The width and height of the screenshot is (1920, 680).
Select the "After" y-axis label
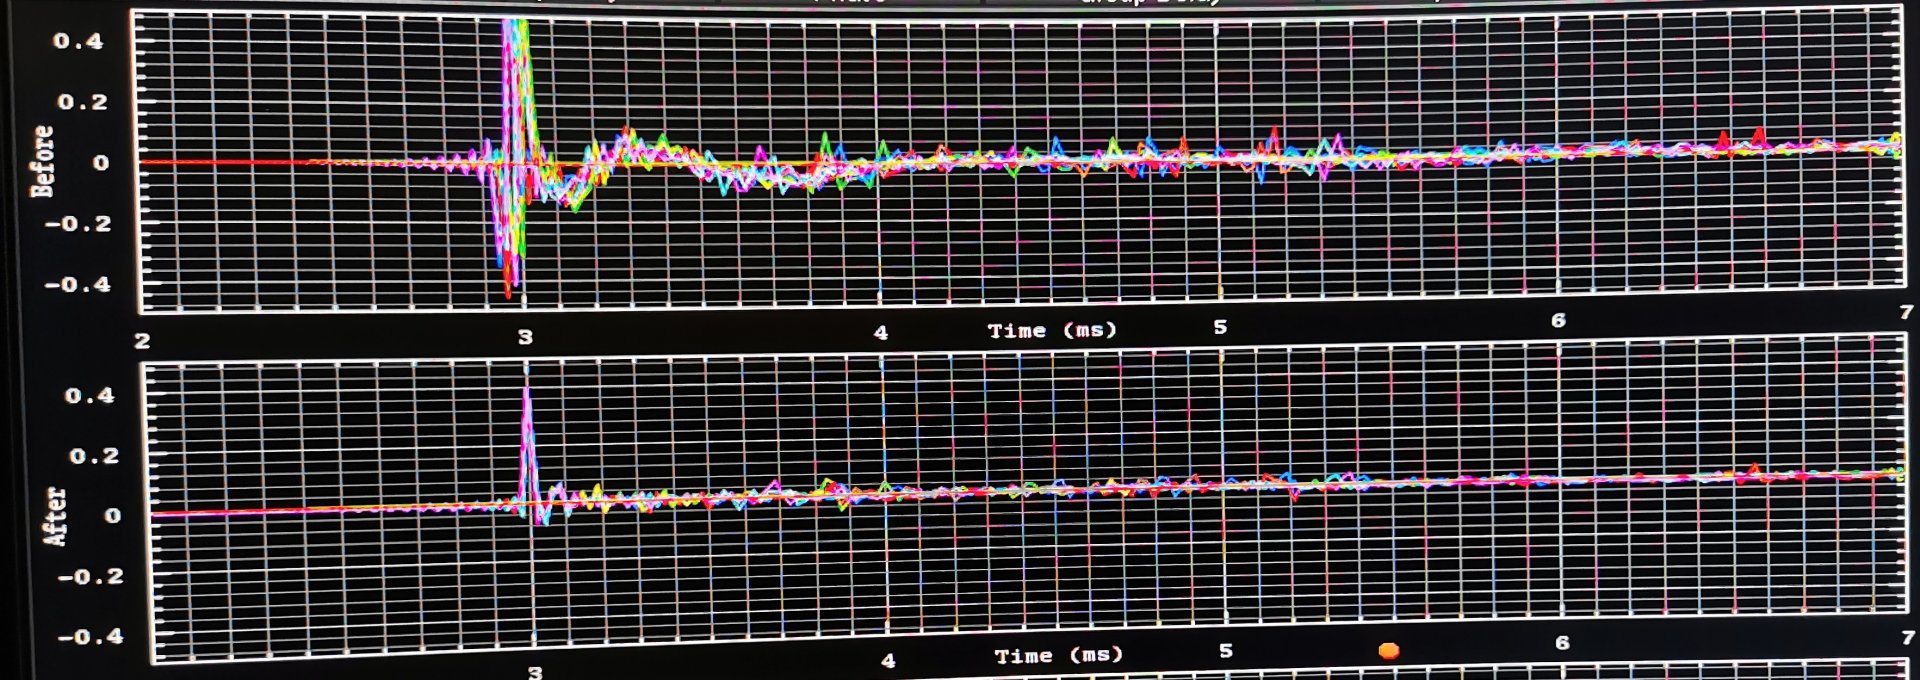click(55, 516)
